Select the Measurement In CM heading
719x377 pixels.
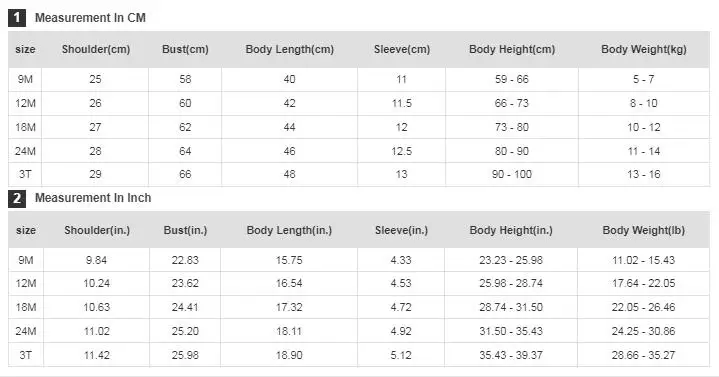click(90, 18)
